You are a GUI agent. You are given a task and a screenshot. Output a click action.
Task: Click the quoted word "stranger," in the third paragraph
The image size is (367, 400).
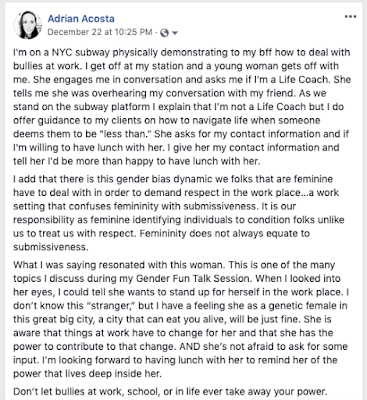(x=109, y=306)
